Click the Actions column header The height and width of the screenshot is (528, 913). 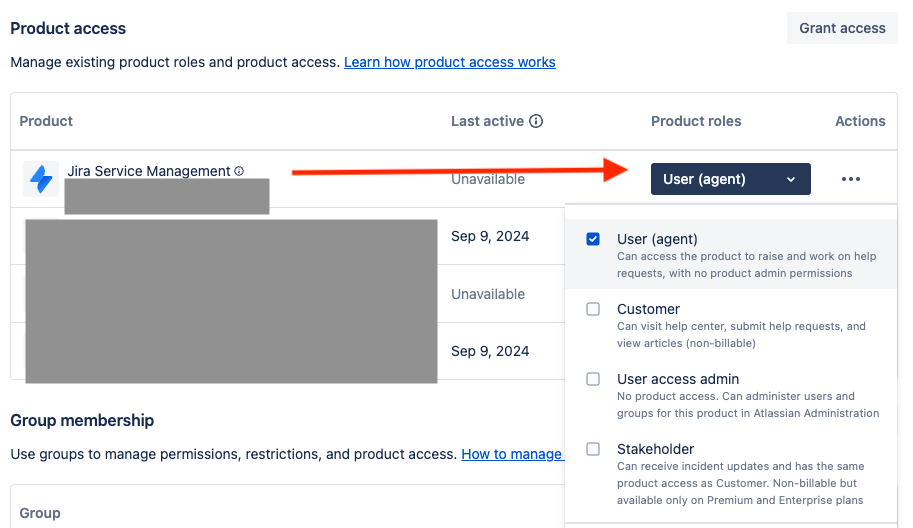(x=860, y=121)
